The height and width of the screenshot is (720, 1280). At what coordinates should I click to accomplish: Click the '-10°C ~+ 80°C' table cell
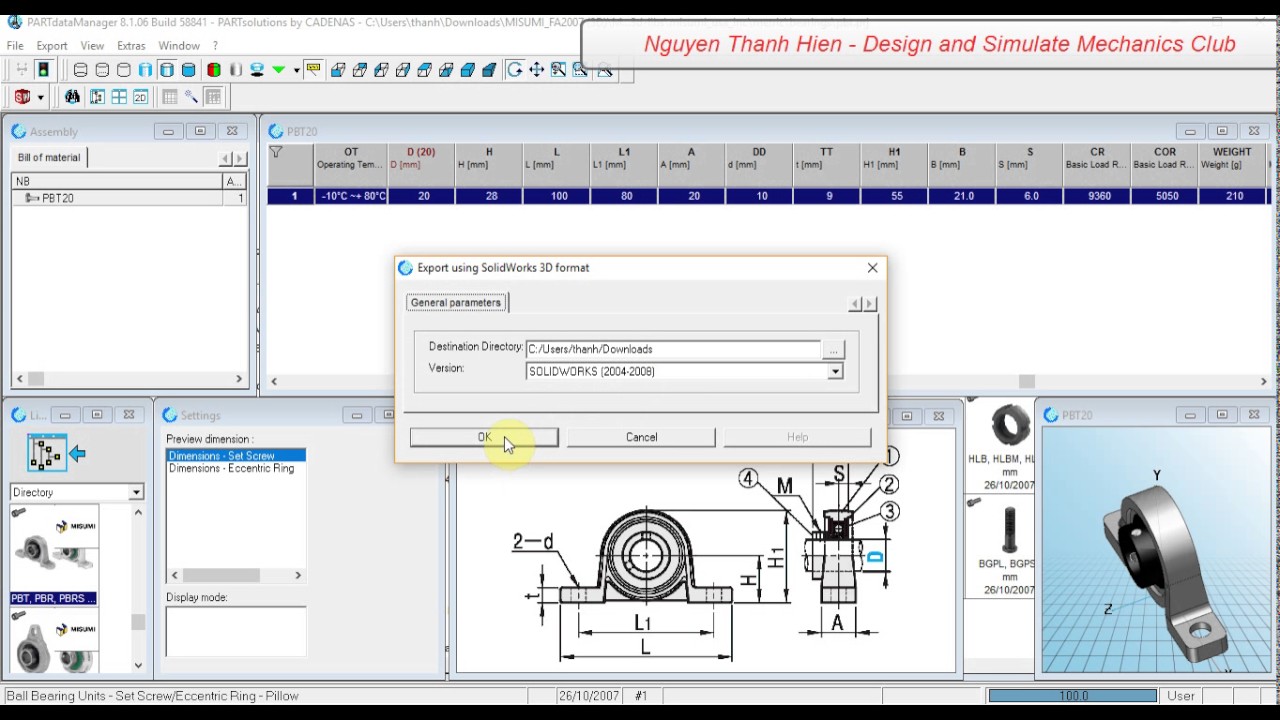tap(351, 196)
